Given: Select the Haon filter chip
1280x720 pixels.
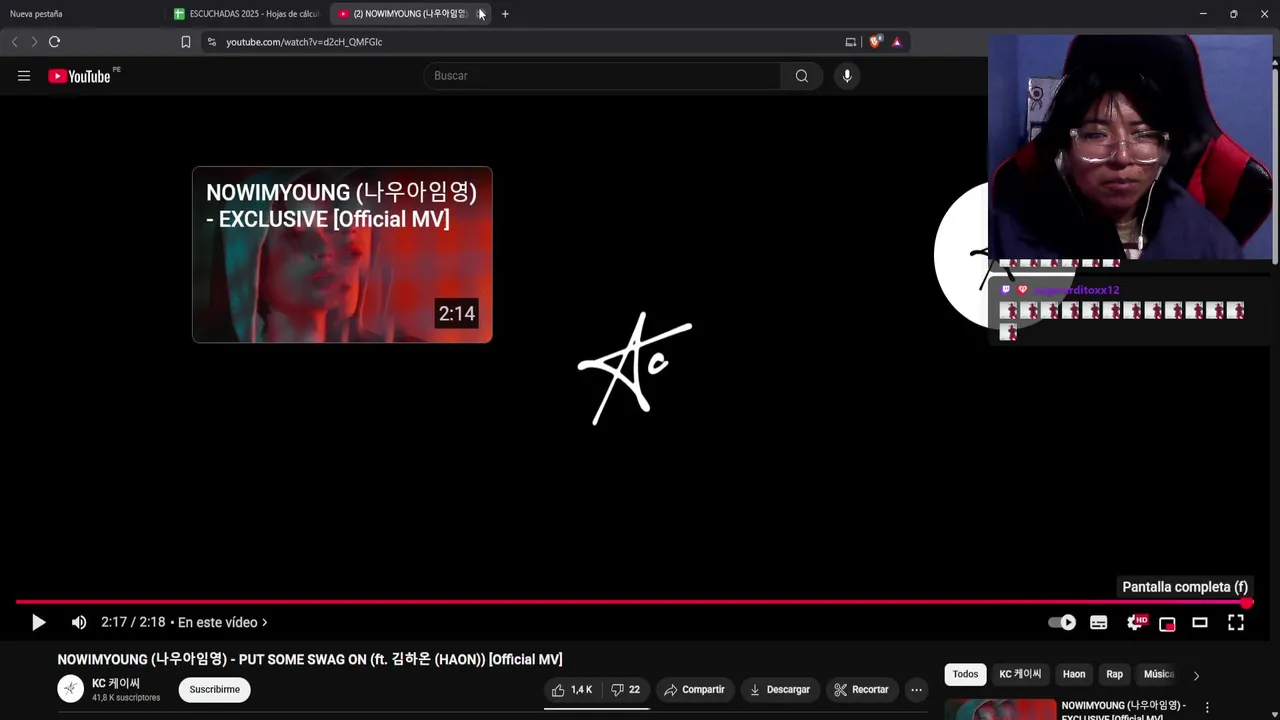Looking at the screenshot, I should [x=1074, y=674].
